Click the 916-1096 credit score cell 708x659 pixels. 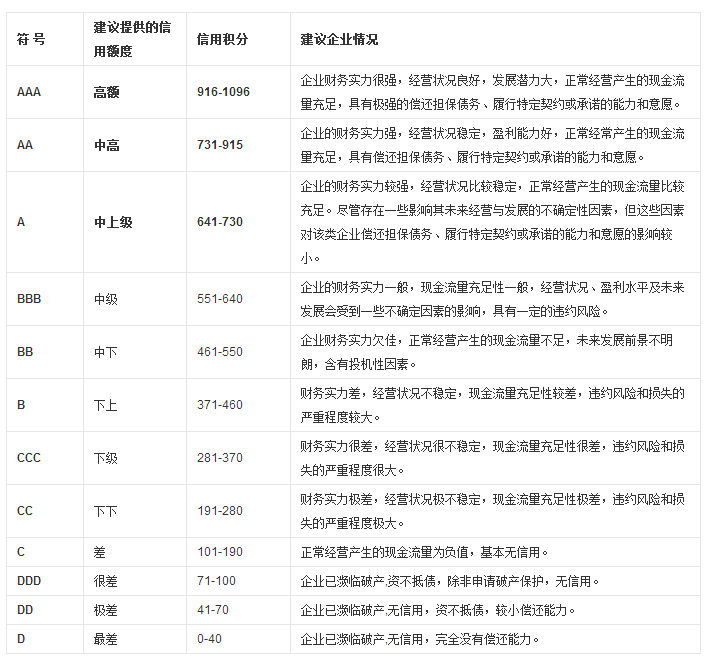224,92
